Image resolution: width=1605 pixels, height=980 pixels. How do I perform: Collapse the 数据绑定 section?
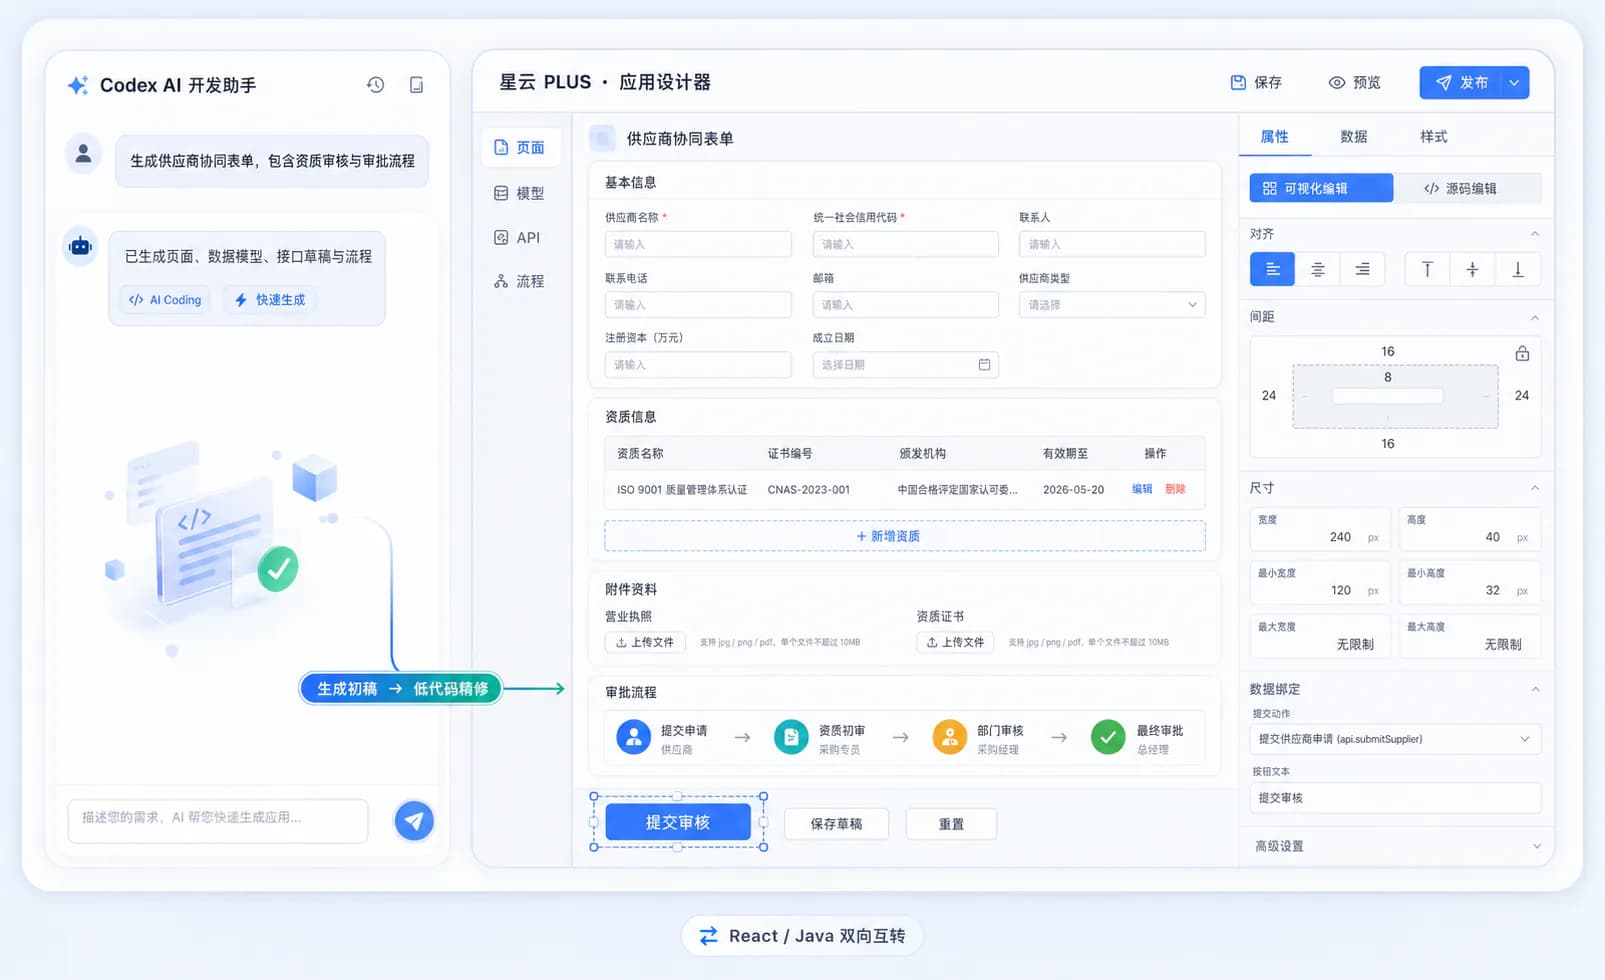(x=1535, y=689)
